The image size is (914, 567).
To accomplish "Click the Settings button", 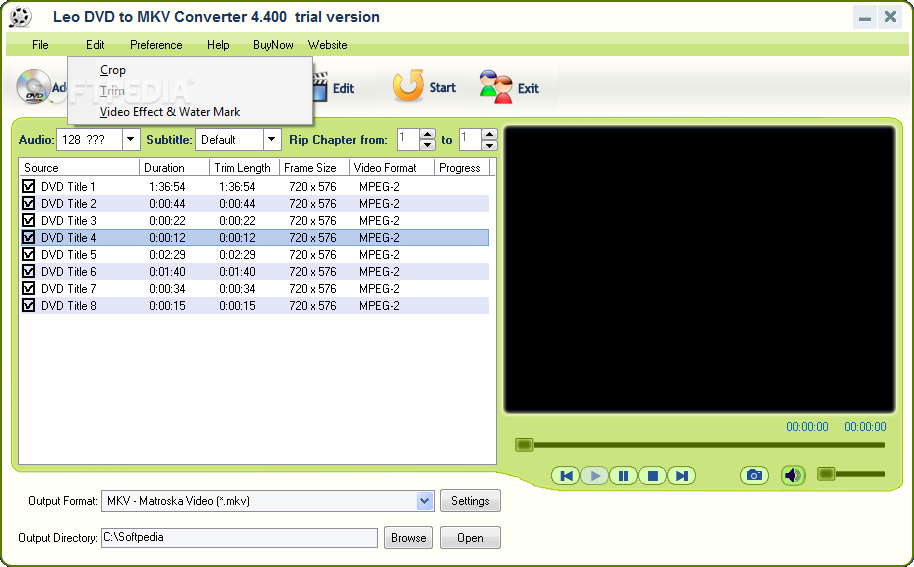I will coord(470,501).
